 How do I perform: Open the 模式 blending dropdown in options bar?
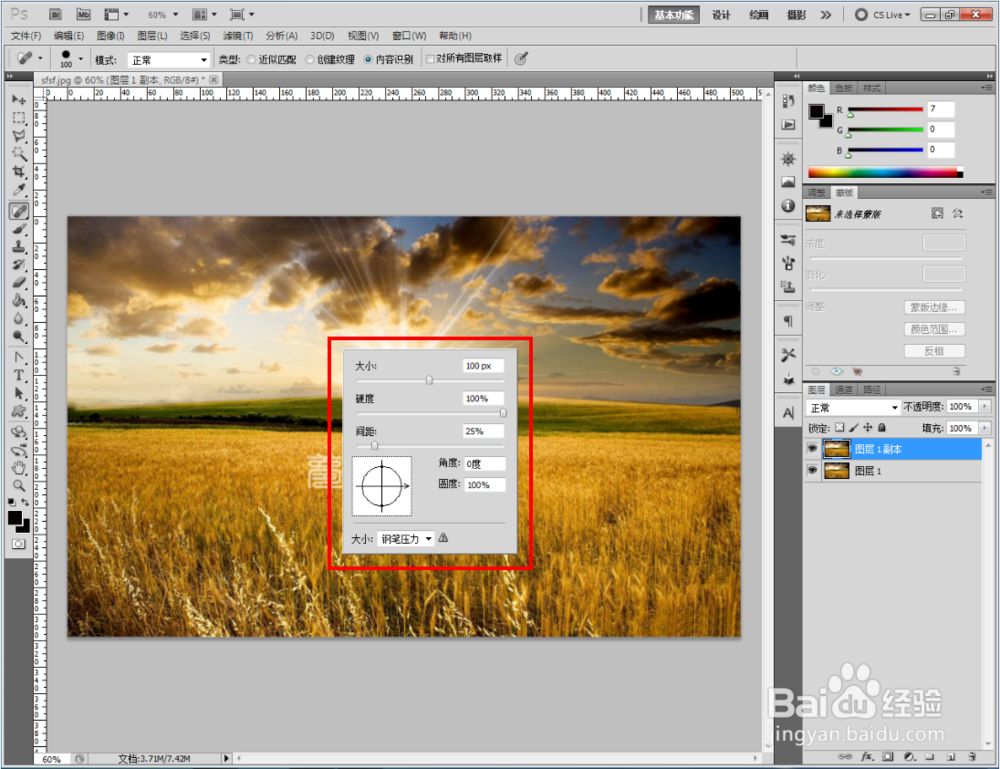(168, 60)
